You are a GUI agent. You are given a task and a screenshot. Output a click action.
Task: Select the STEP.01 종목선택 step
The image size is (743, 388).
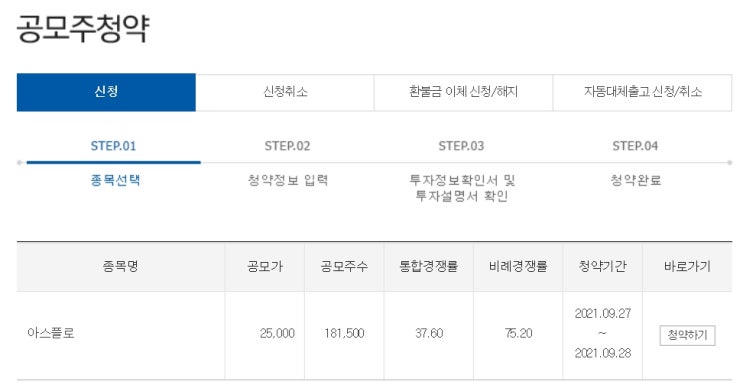tap(114, 162)
